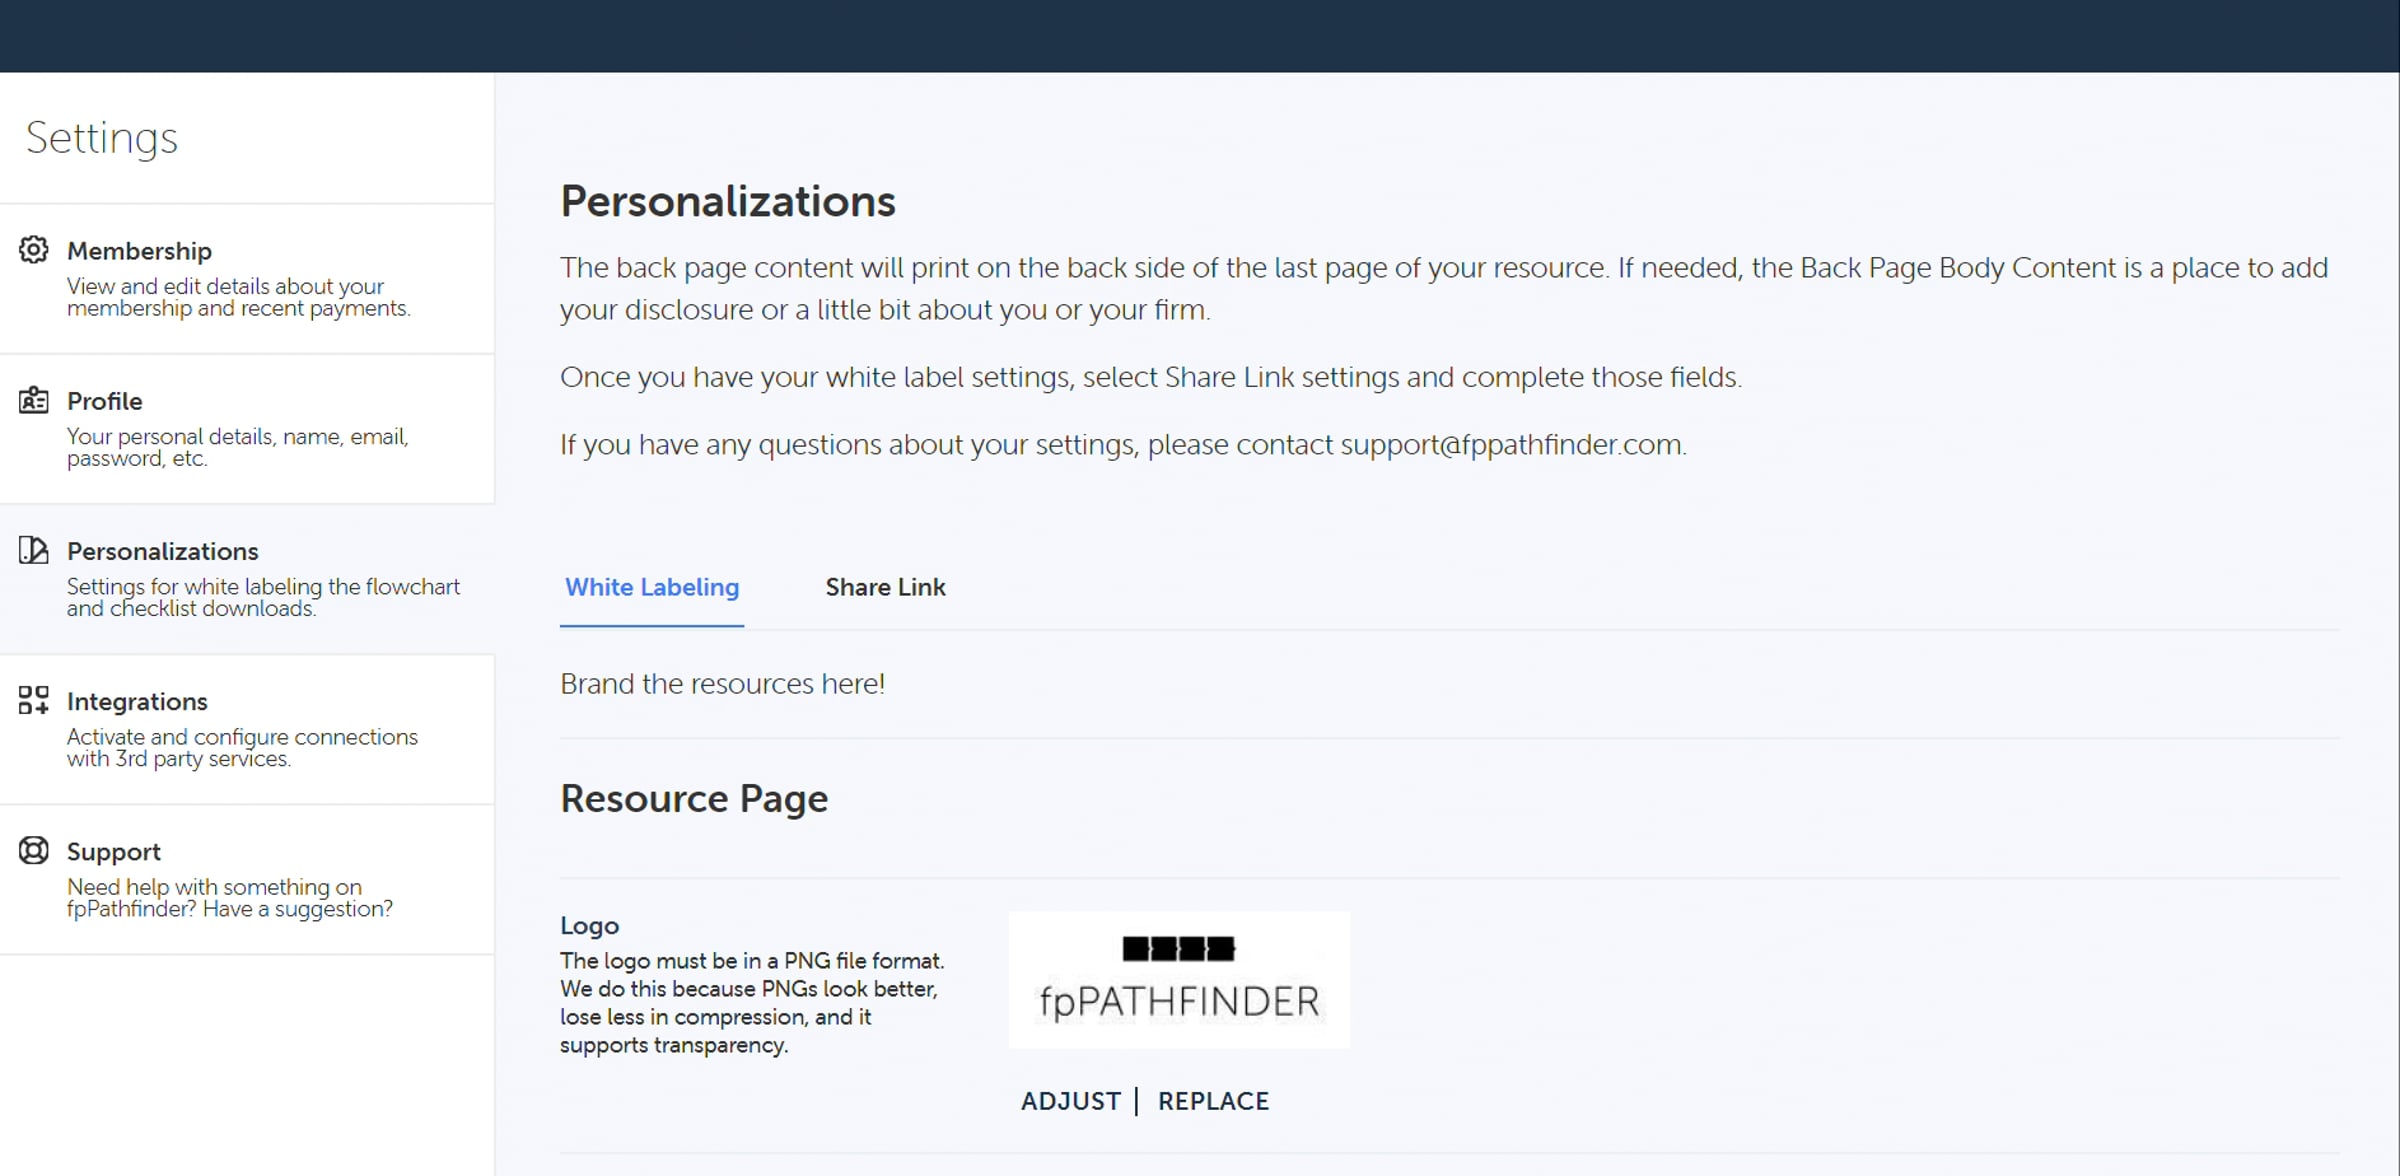Screen dimensions: 2400x1176
Task: Click 'Activate and configure connections' description
Action: click(x=243, y=747)
